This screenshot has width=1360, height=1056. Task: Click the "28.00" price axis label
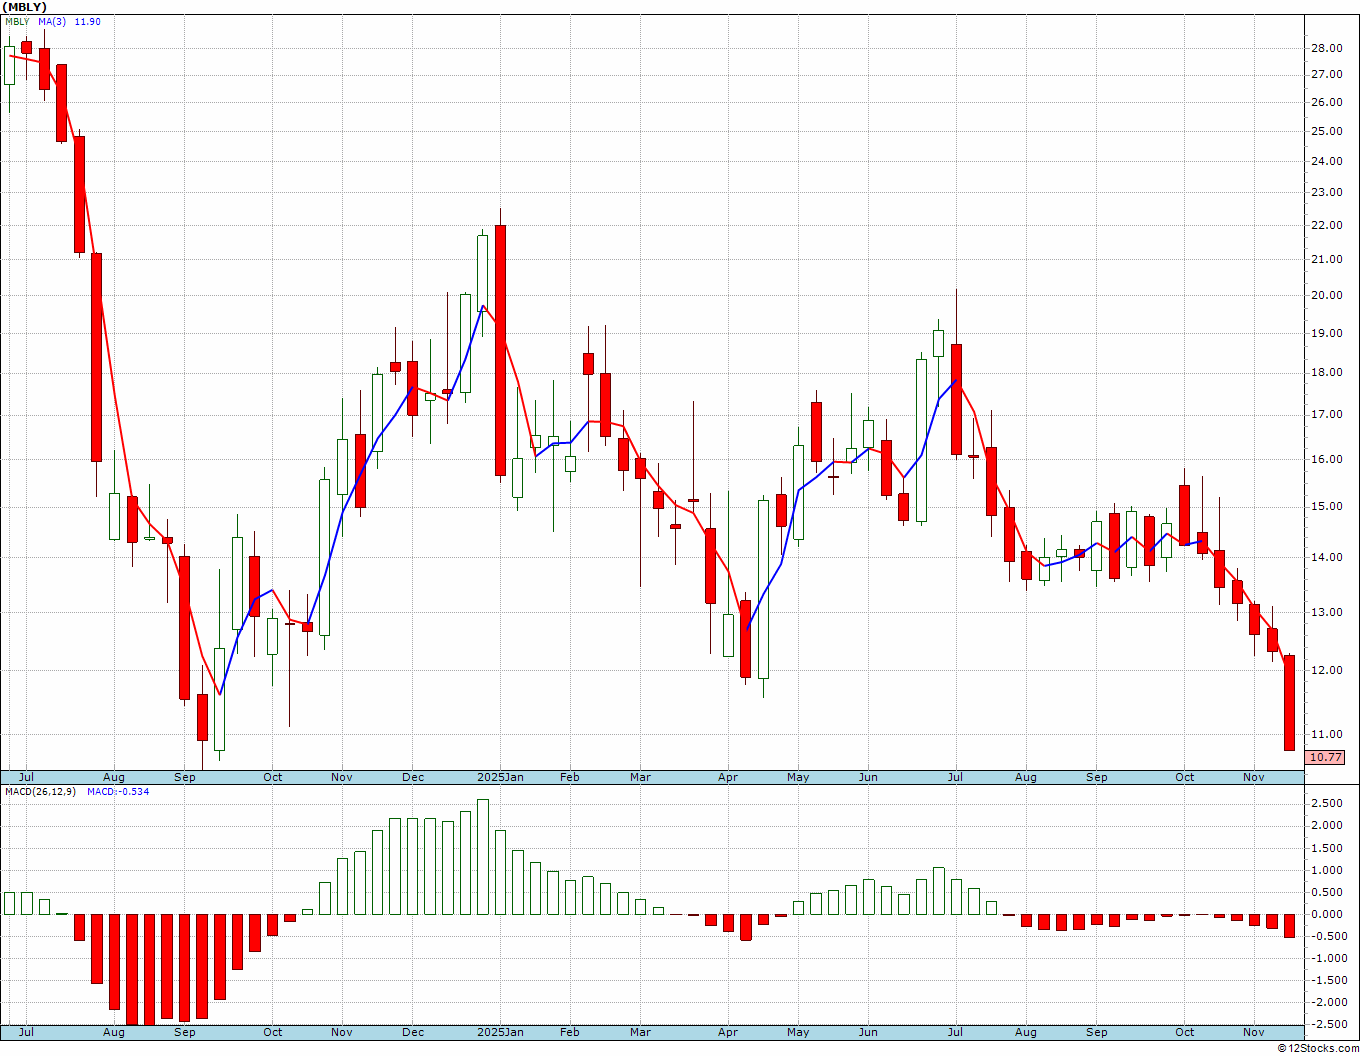pyautogui.click(x=1327, y=48)
